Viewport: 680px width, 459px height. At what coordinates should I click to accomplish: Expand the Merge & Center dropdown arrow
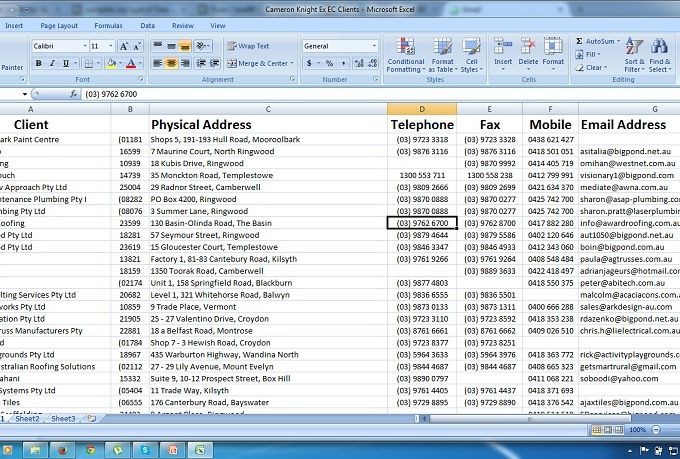(291, 63)
